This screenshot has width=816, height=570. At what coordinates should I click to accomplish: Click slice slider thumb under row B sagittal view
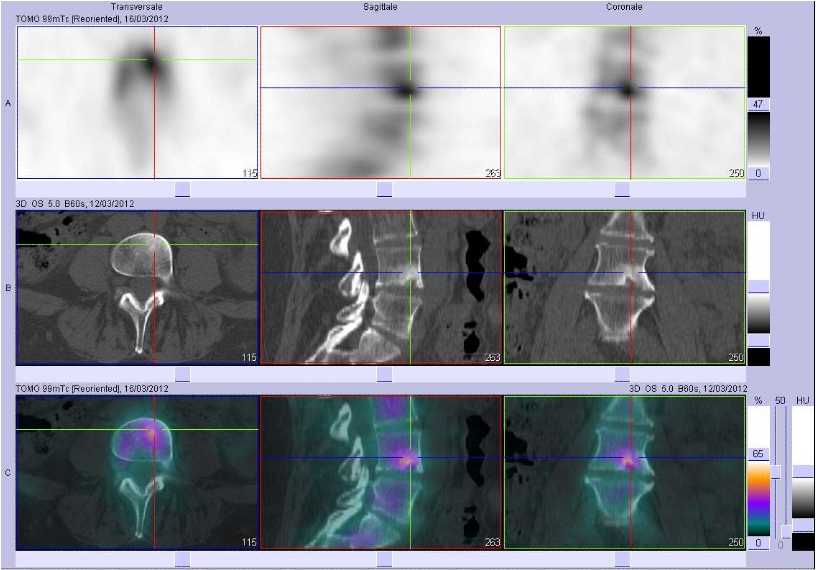tap(384, 375)
